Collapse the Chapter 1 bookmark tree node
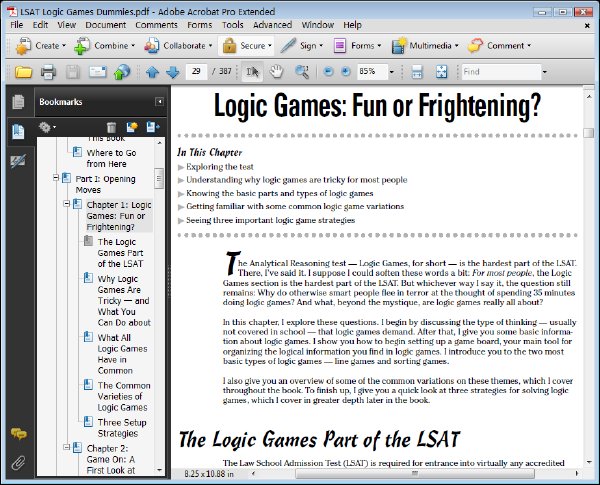The width and height of the screenshot is (600, 485). (x=67, y=204)
